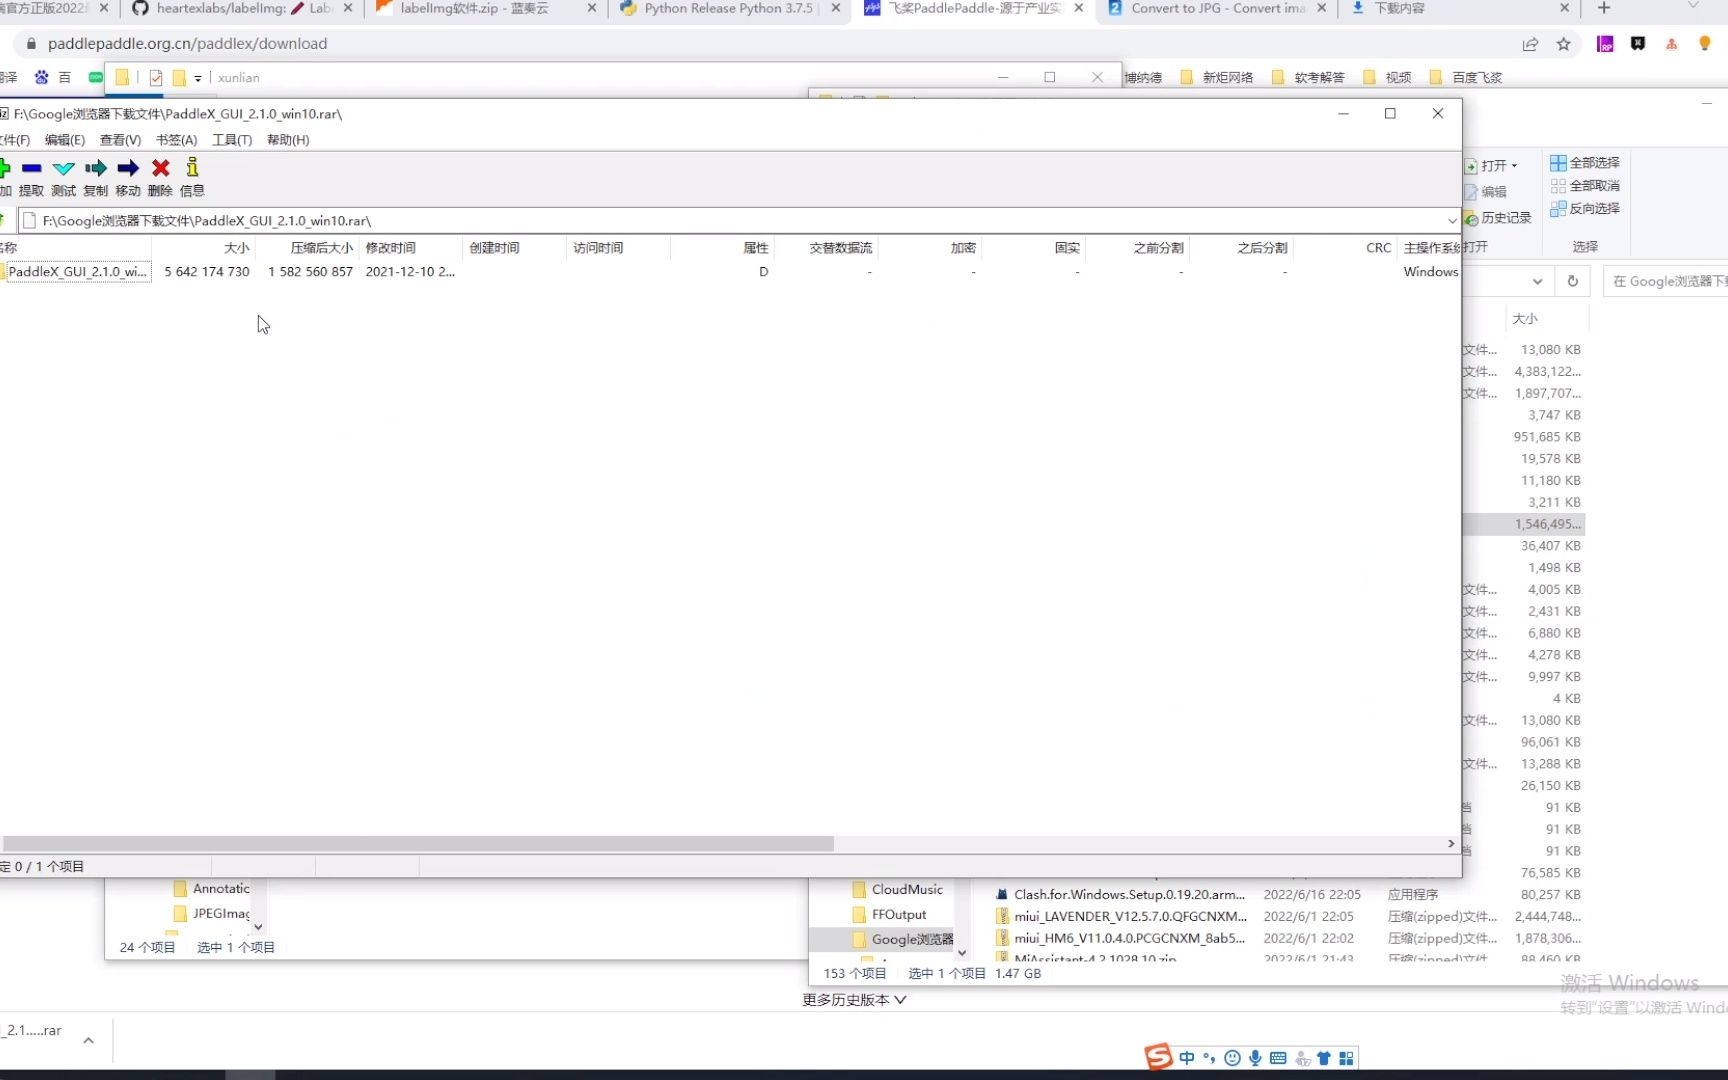Select miui_HM6_V11.0.4.0 zip file
1728x1080 pixels.
(x=1130, y=938)
